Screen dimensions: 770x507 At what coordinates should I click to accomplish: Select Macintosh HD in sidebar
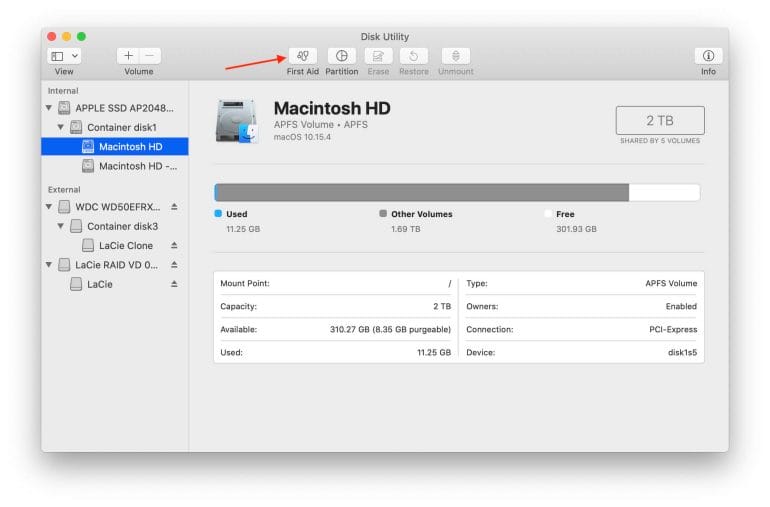(x=130, y=147)
